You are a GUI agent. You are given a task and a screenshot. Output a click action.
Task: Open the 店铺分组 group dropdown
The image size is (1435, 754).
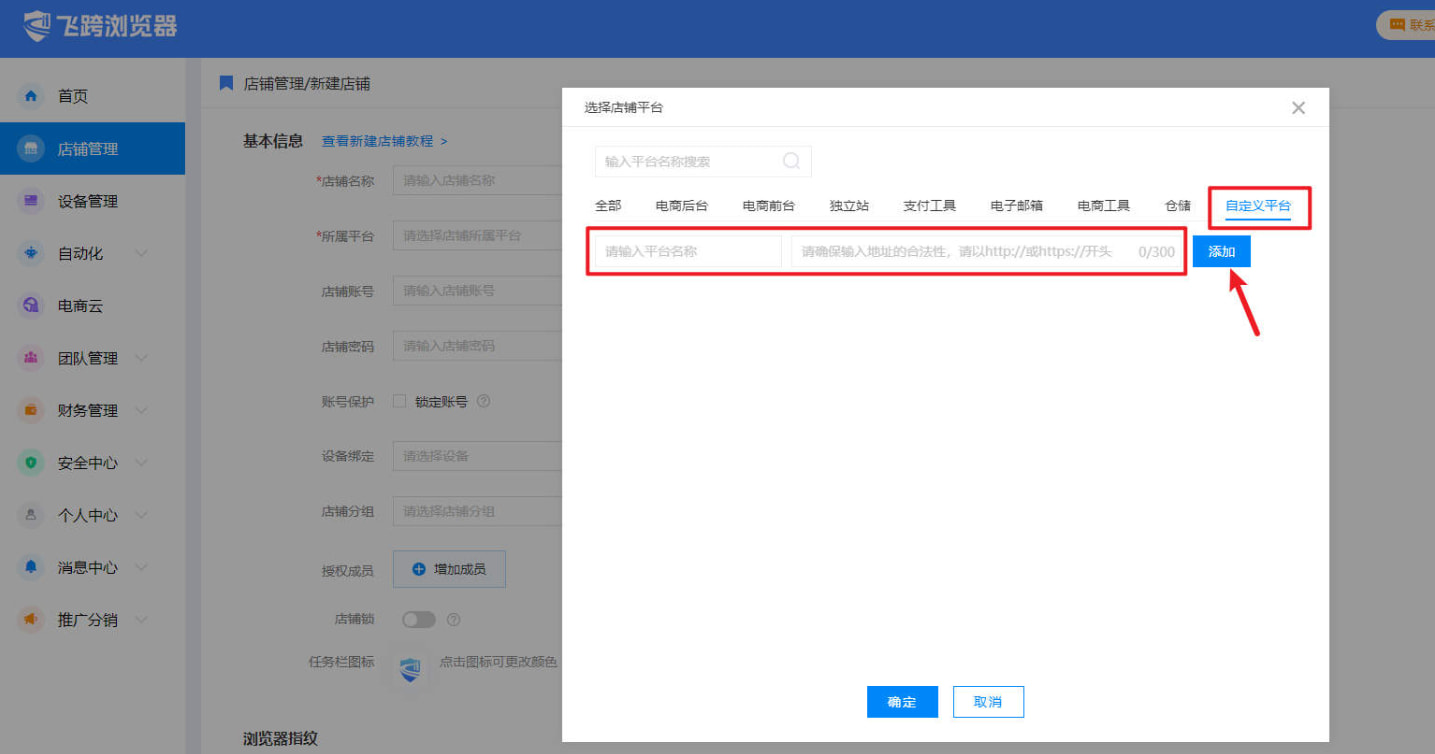(x=477, y=511)
